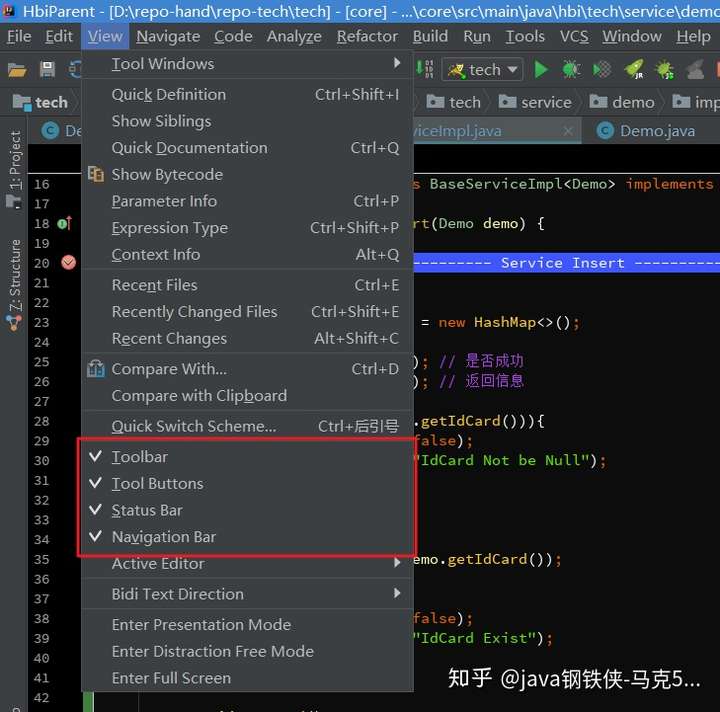Close the View menu

[105, 36]
